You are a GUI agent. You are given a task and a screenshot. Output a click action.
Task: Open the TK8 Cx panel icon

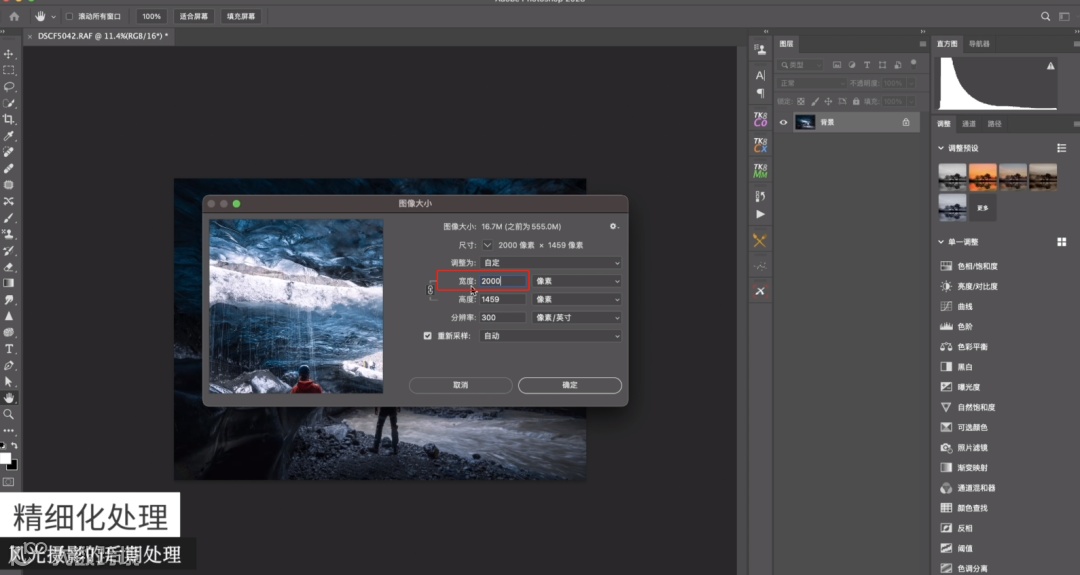pos(760,145)
